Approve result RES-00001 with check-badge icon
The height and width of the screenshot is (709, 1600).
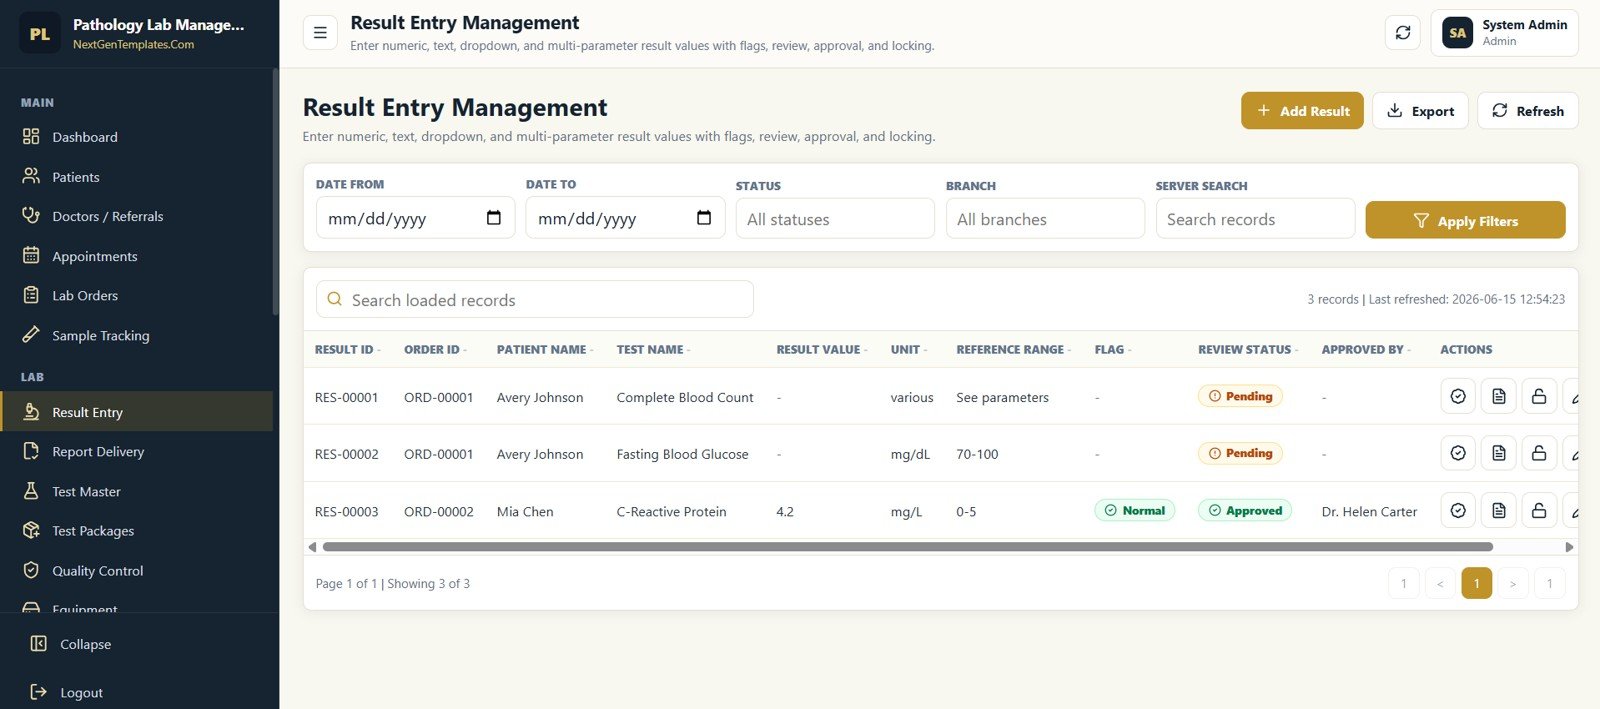click(x=1458, y=396)
